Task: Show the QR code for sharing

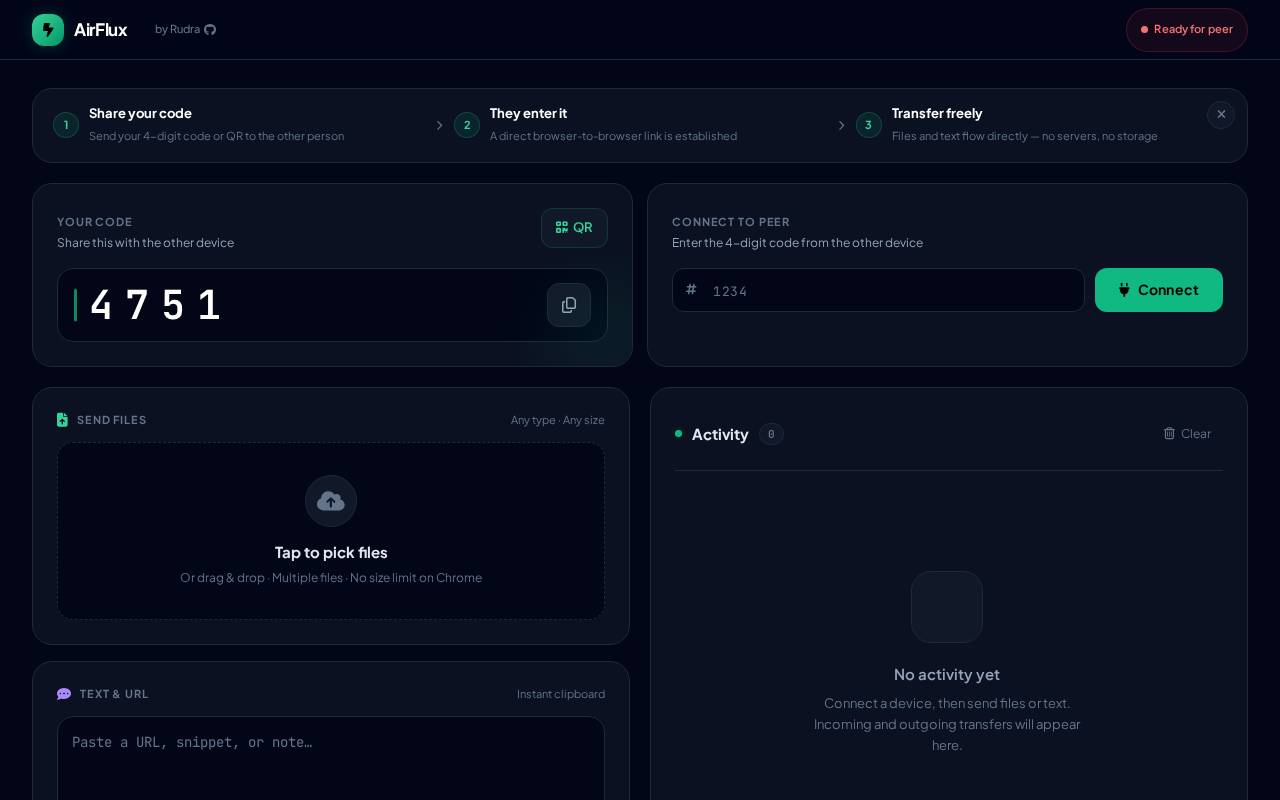Action: pos(574,228)
